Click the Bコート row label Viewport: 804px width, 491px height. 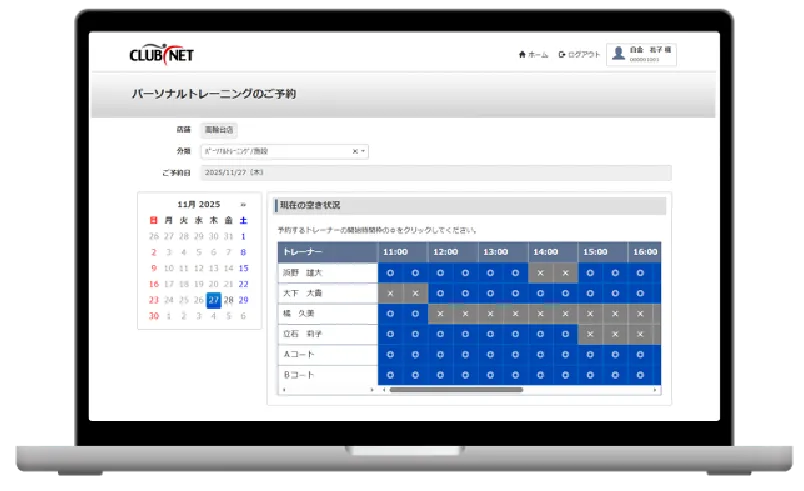point(299,375)
